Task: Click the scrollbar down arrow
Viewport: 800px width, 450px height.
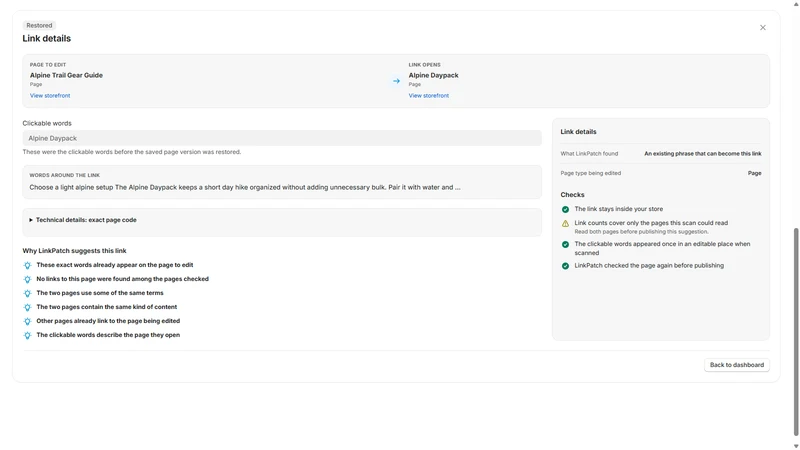Action: click(x=796, y=446)
